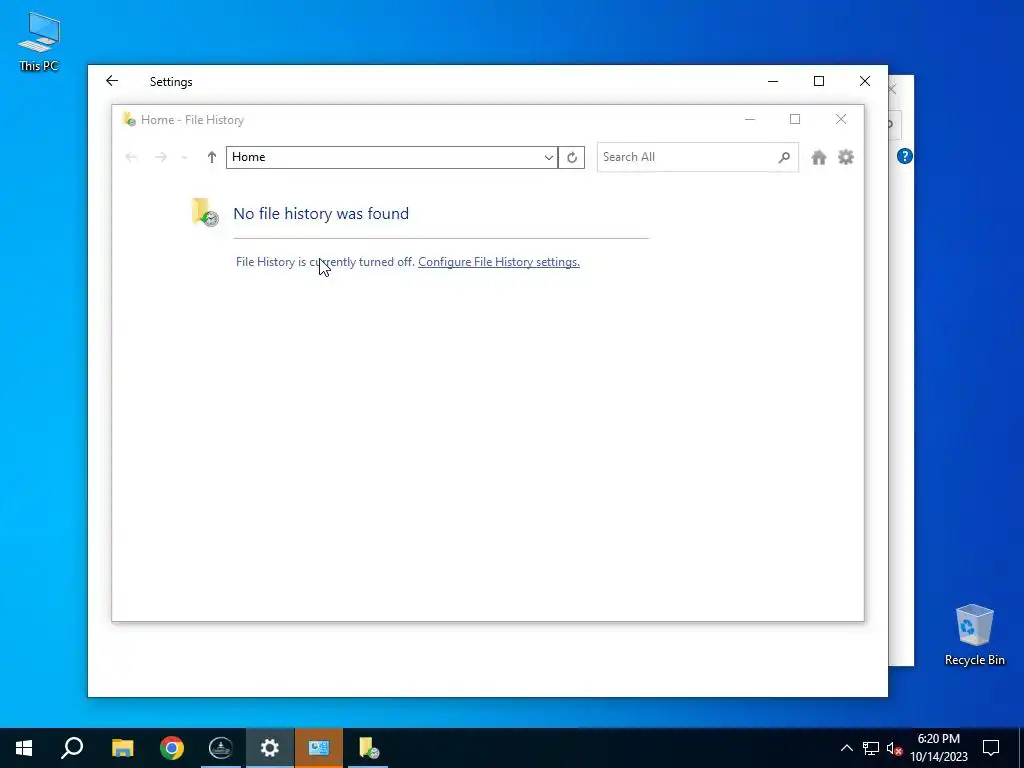Open Configure File History settings link
The height and width of the screenshot is (768, 1024).
(x=499, y=262)
